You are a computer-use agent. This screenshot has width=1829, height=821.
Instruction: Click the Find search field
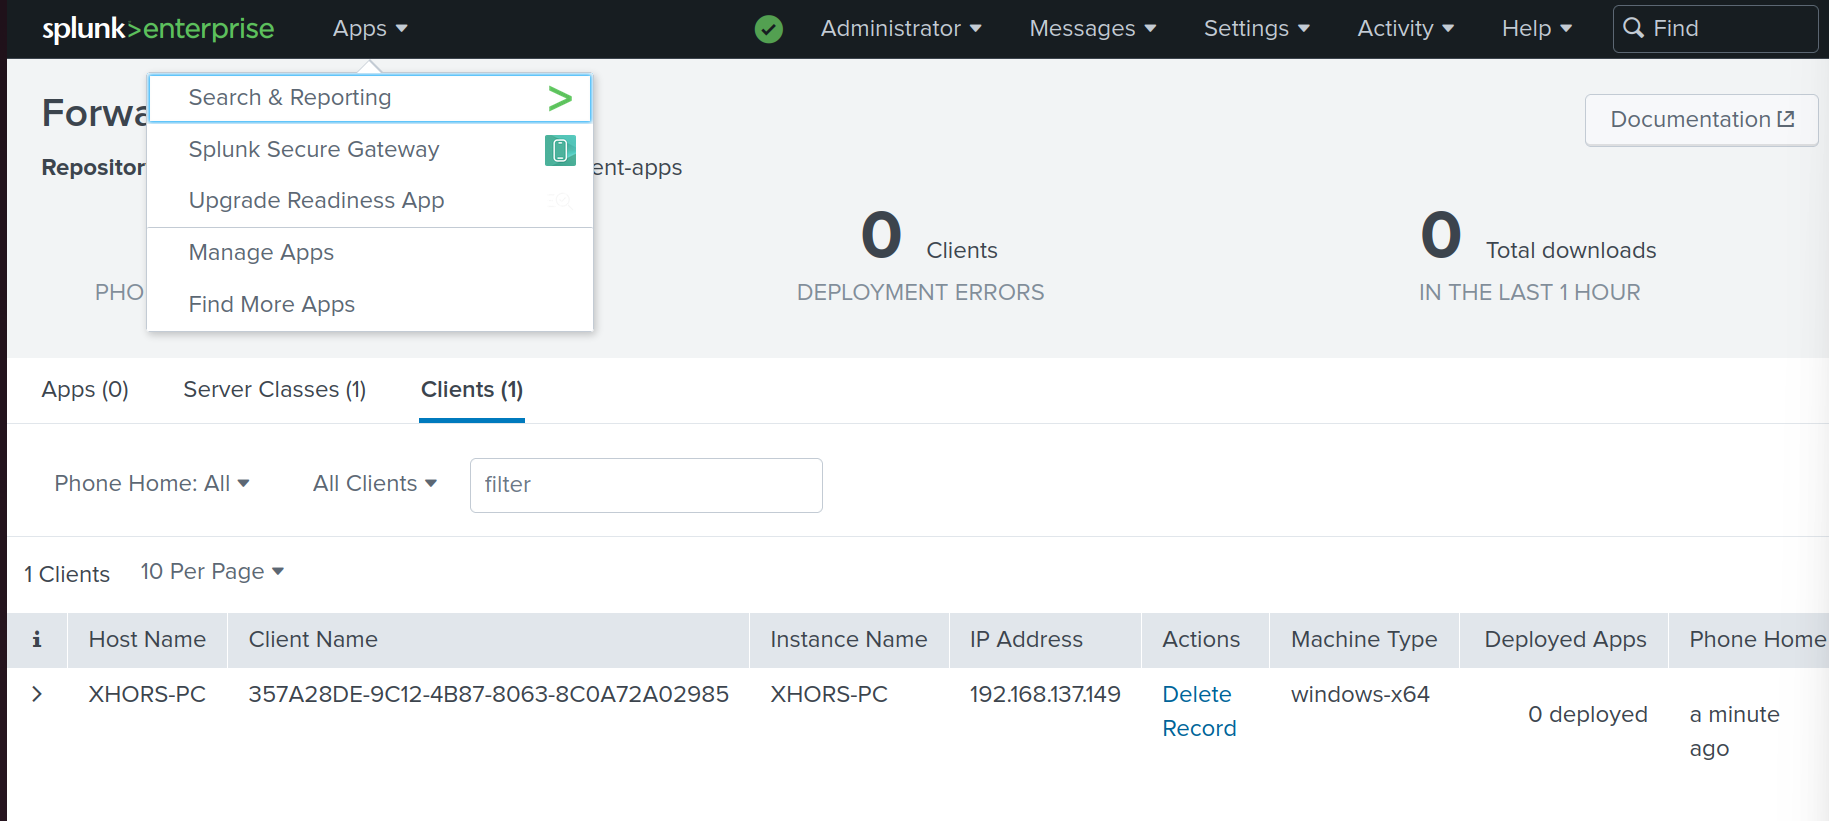(1715, 28)
